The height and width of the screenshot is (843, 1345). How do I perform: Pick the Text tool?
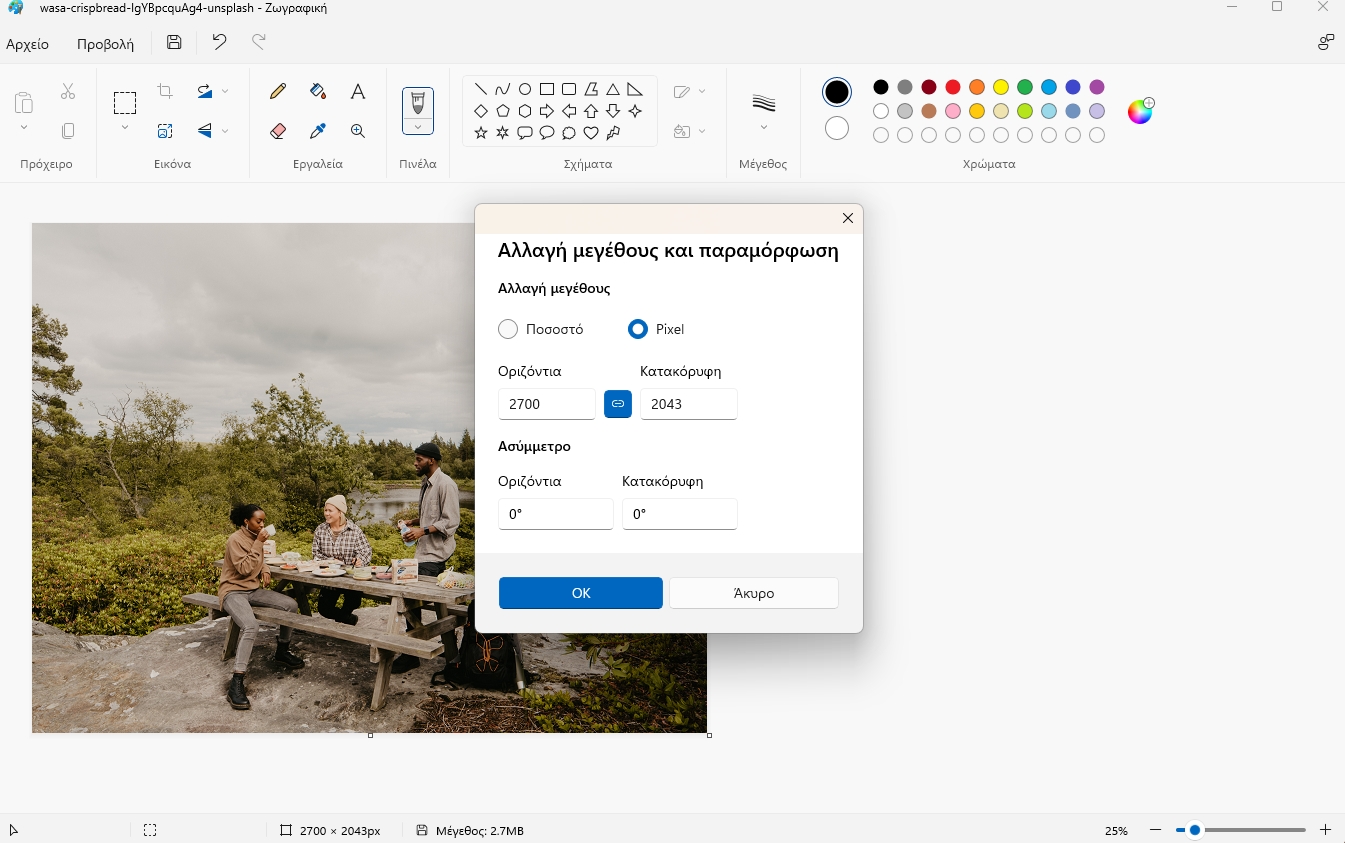click(358, 92)
